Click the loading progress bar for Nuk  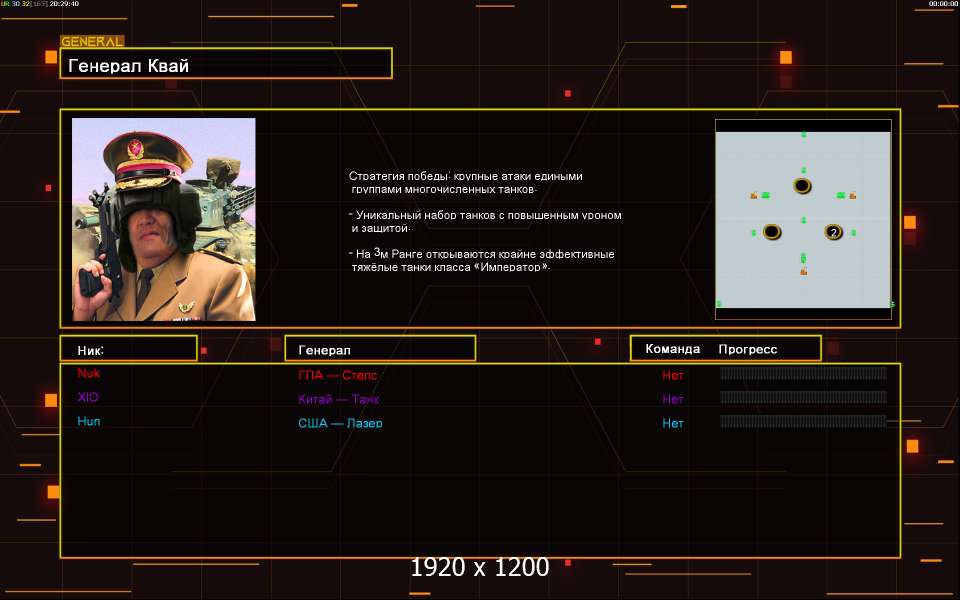(803, 373)
